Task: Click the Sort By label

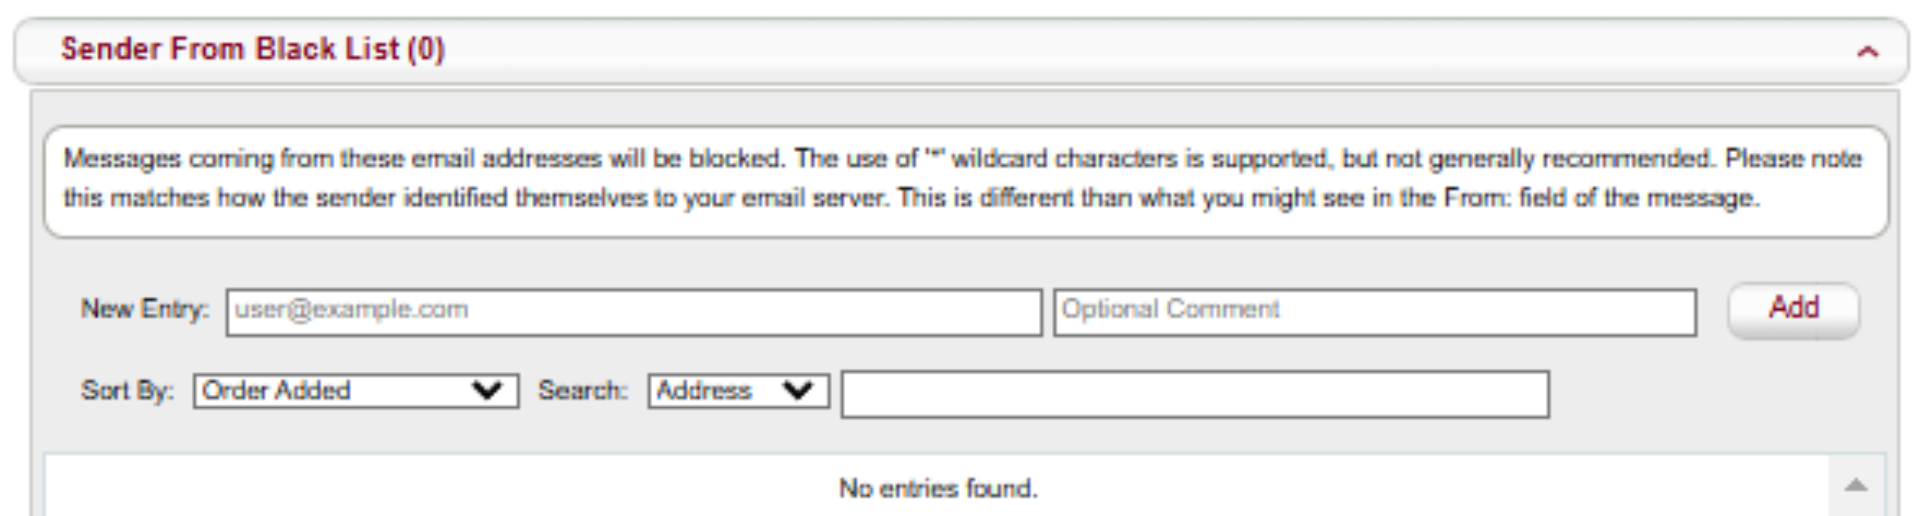Action: pyautogui.click(x=127, y=390)
